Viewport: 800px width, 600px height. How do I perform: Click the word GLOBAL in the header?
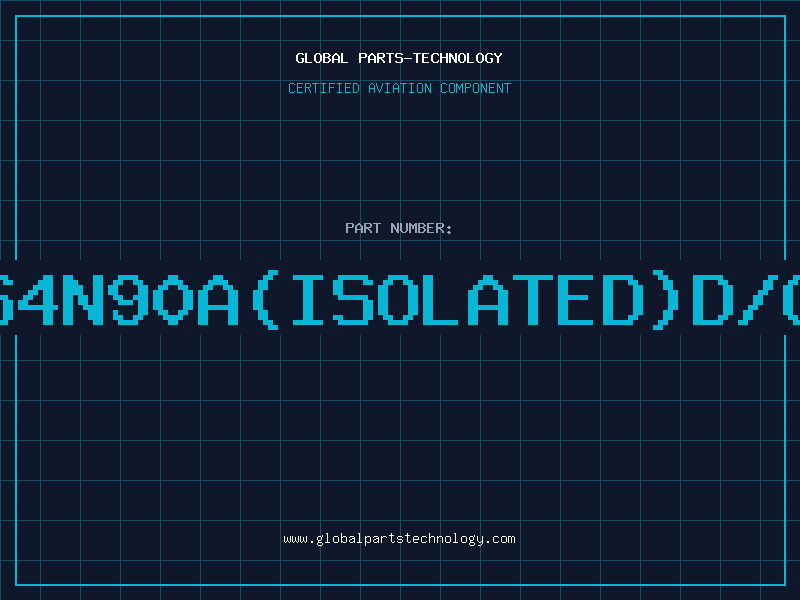point(321,58)
